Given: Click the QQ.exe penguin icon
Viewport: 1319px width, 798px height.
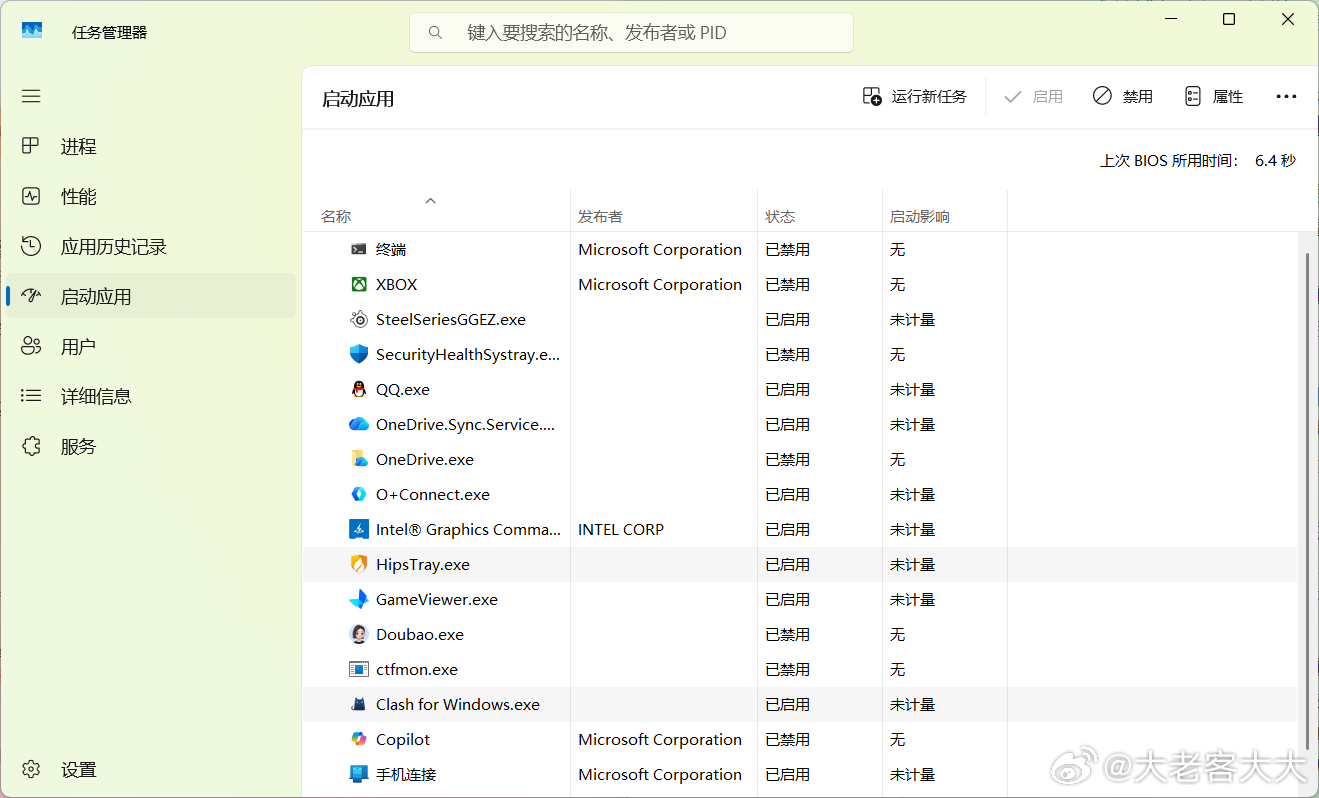Looking at the screenshot, I should 359,389.
